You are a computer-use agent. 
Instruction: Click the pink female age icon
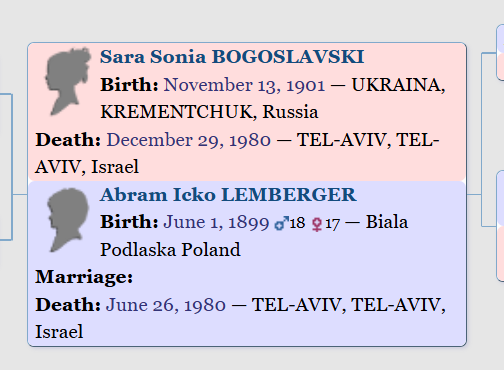point(317,224)
